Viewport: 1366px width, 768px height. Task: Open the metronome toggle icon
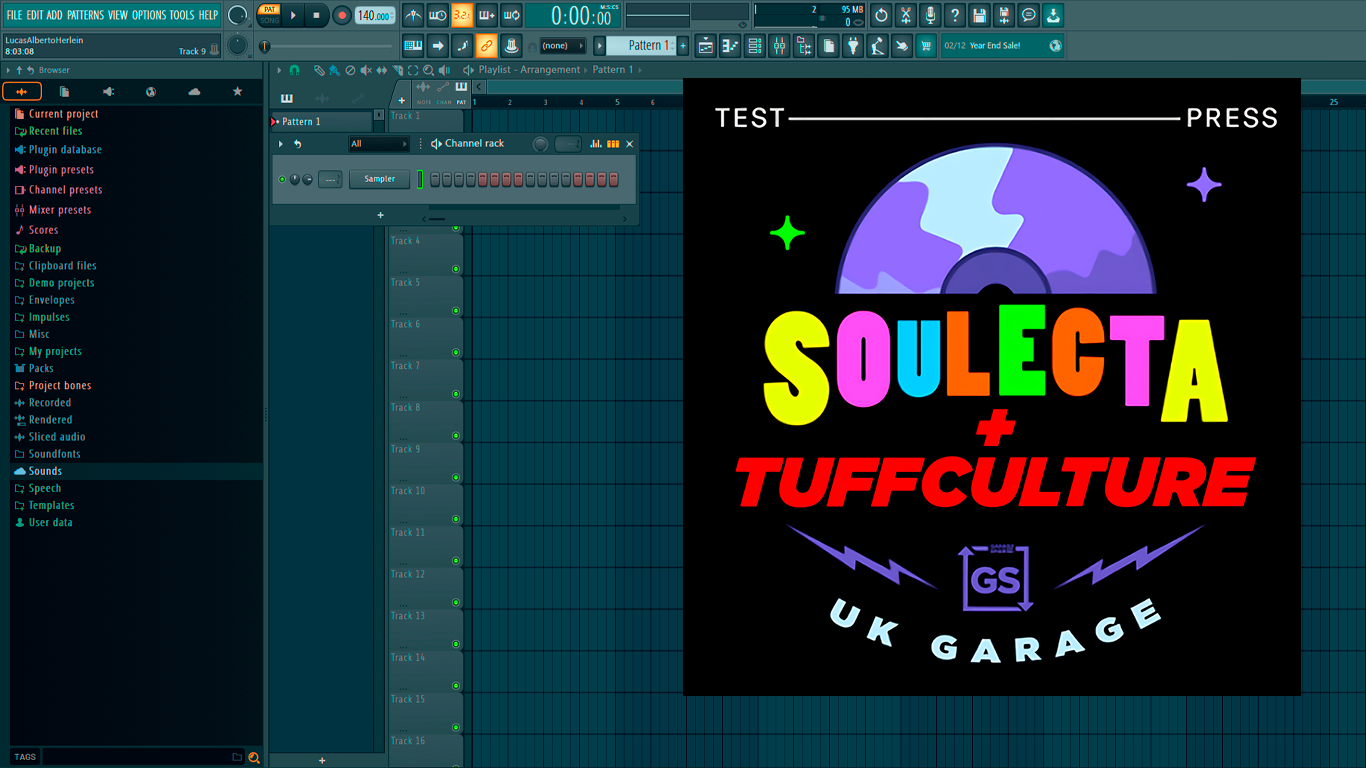tap(413, 15)
